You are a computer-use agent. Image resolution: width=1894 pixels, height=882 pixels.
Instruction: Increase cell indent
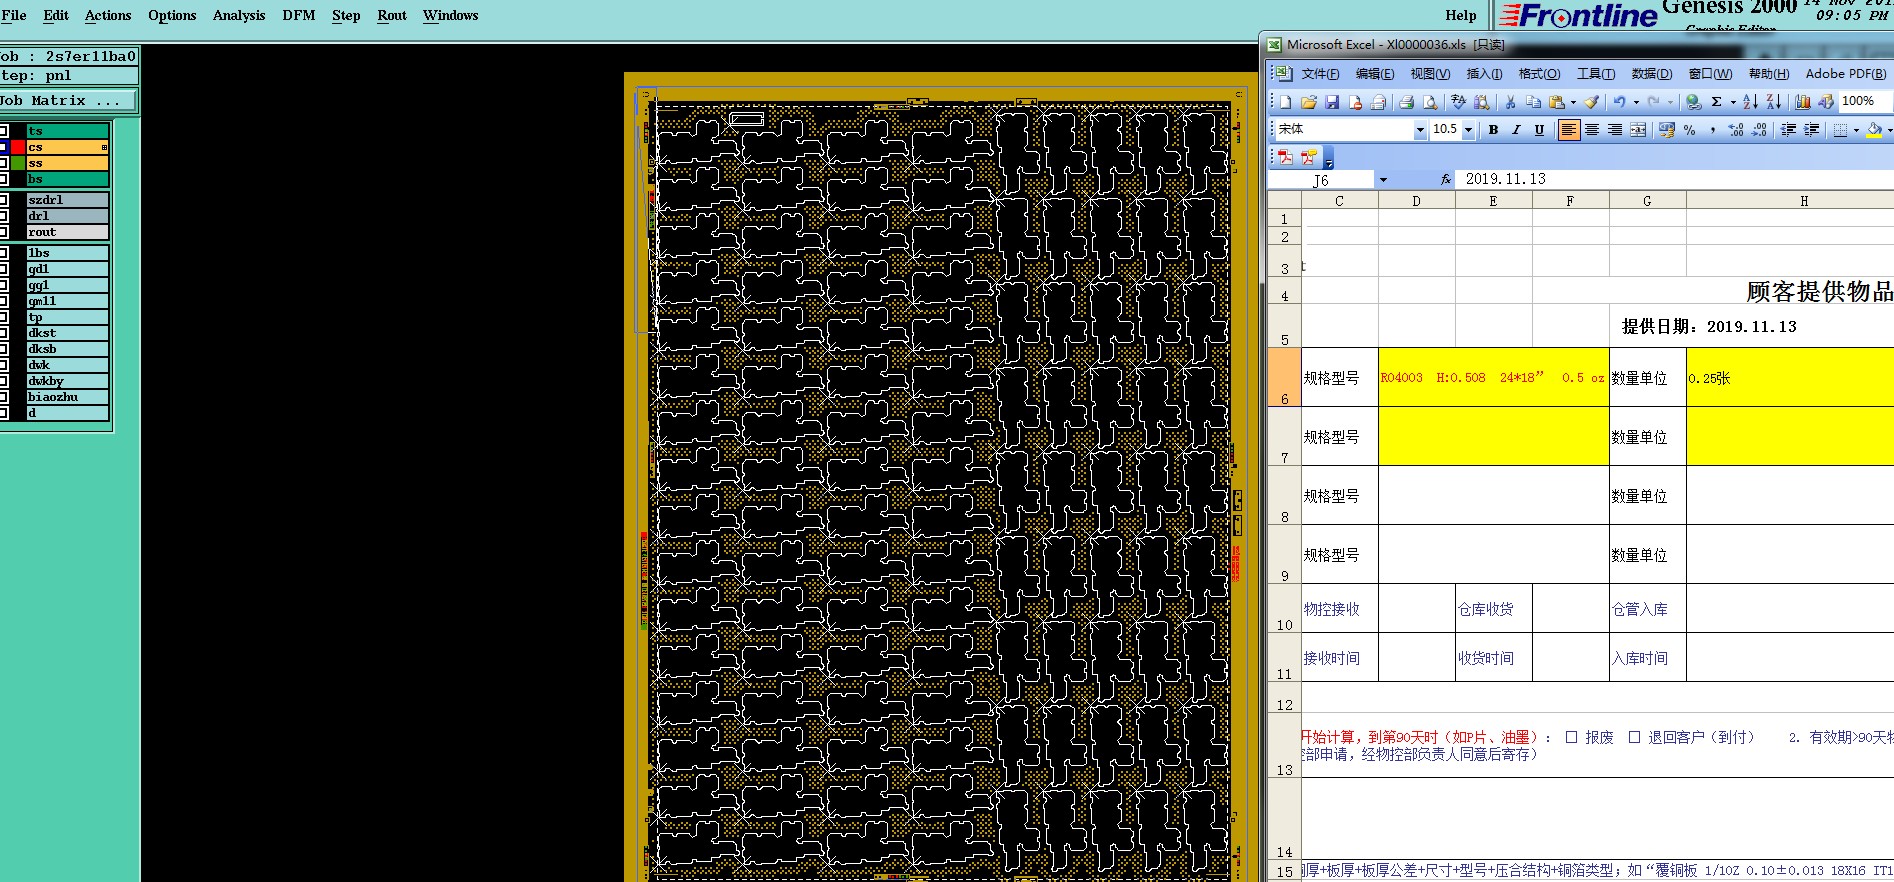1811,130
